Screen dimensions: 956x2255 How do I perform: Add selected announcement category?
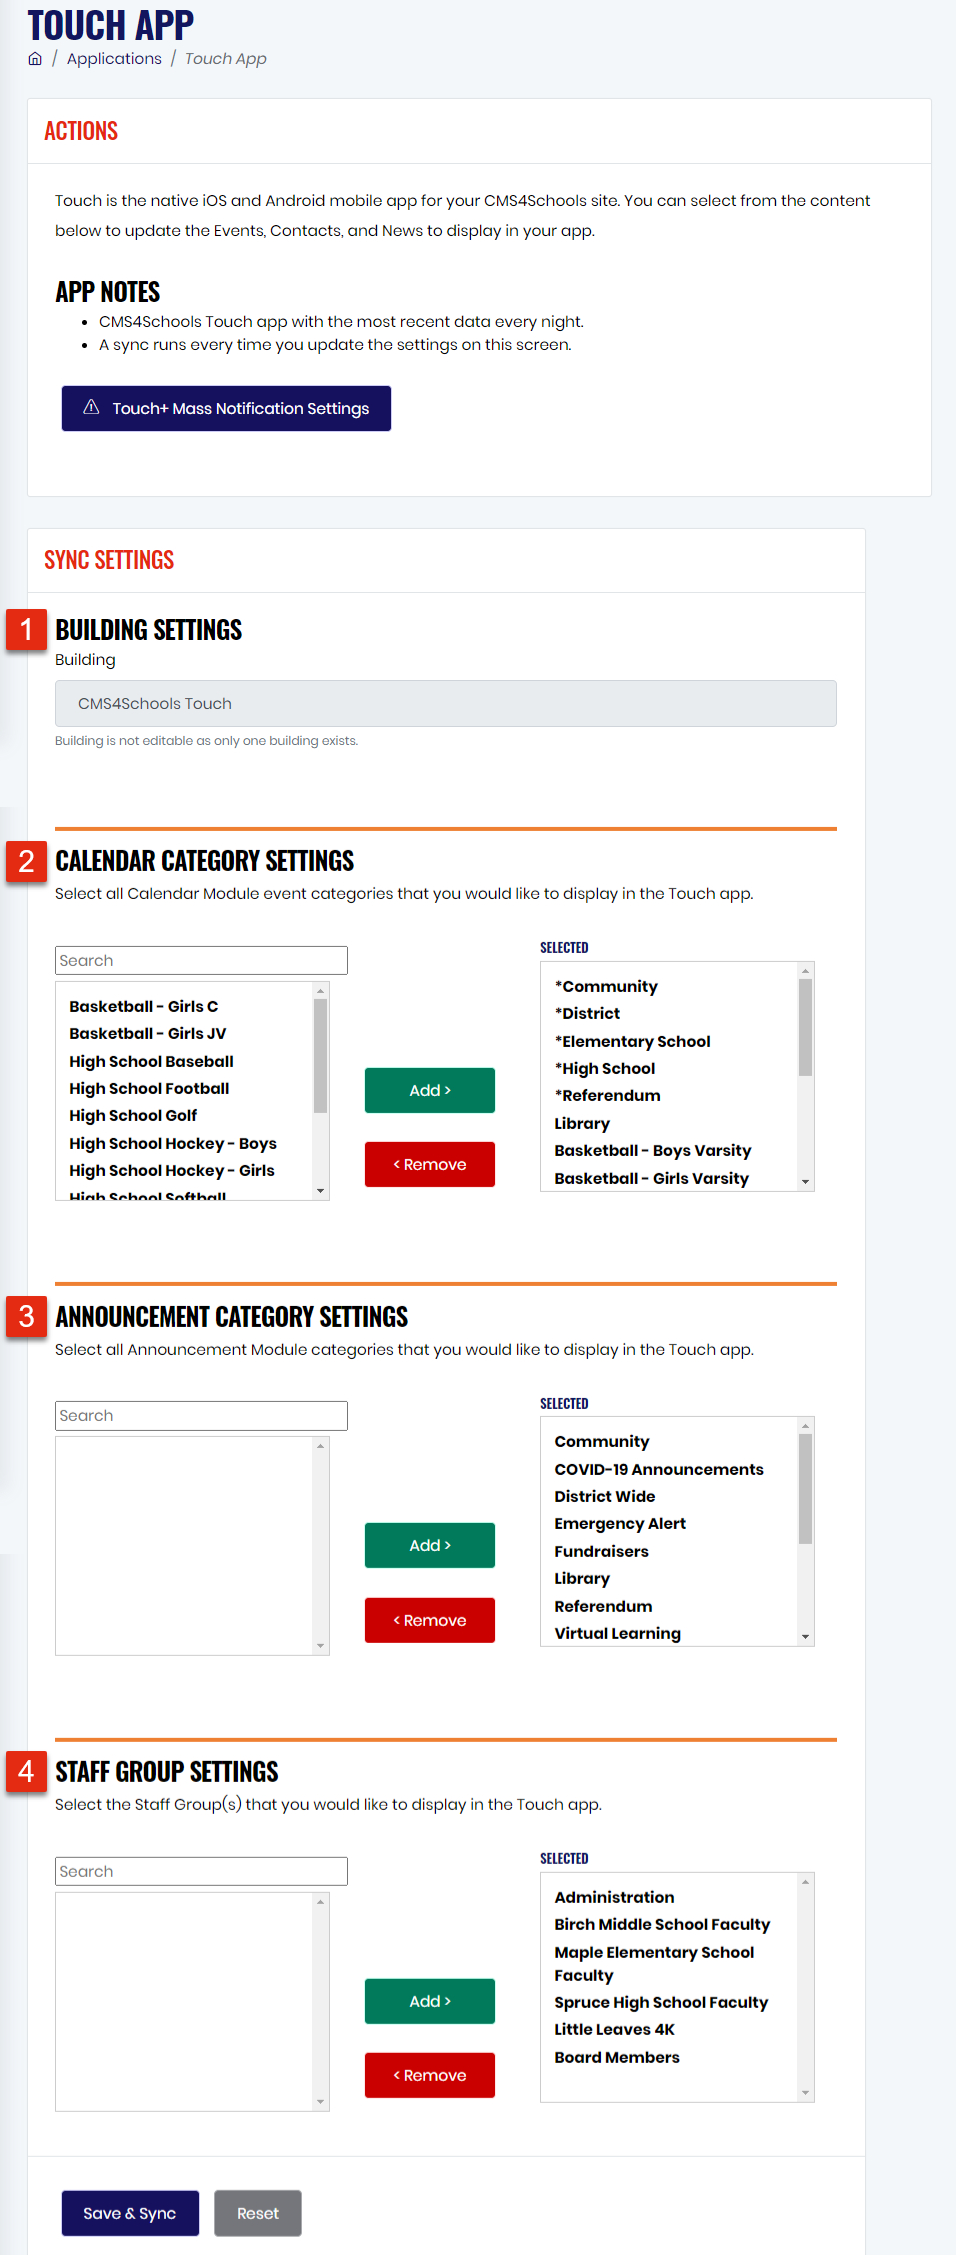pos(430,1545)
